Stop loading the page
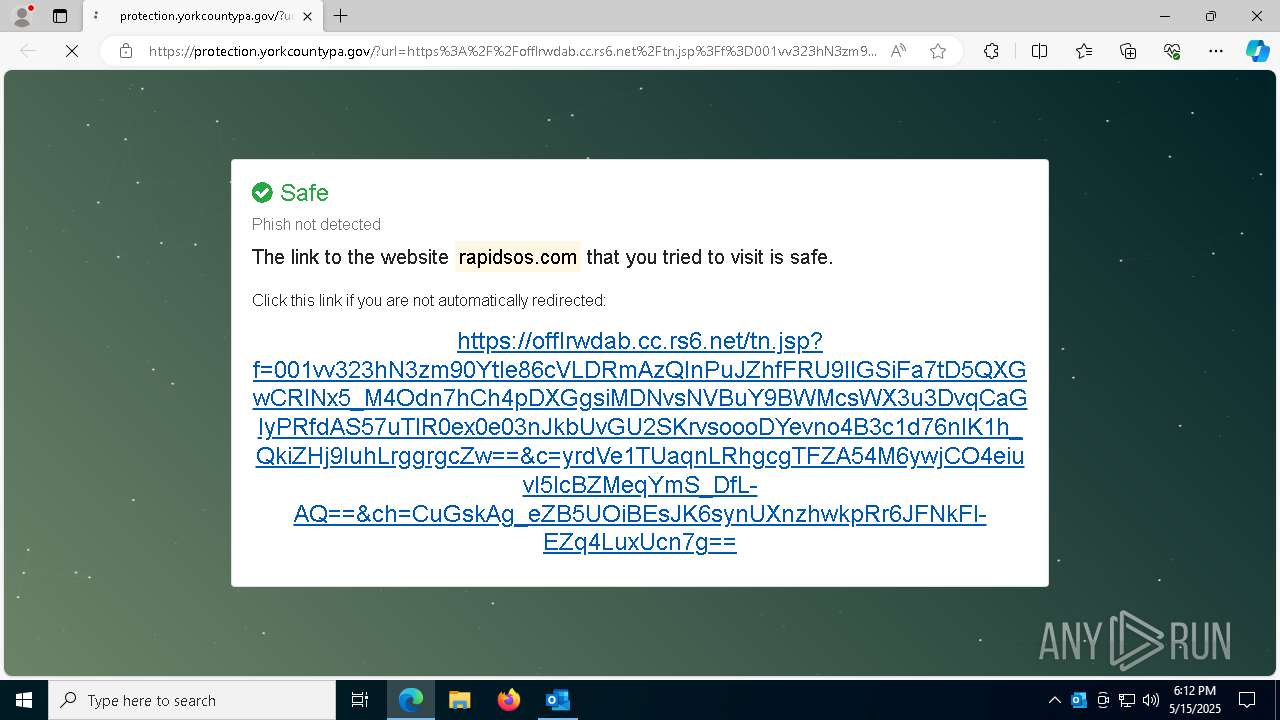Viewport: 1280px width, 720px height. (x=71, y=51)
